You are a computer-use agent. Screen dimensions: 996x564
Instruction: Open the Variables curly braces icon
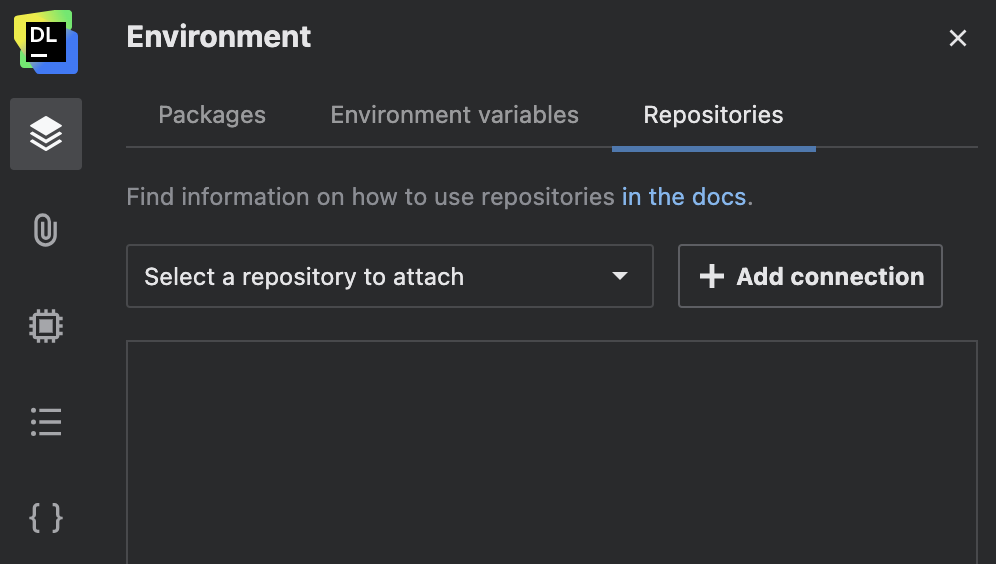46,518
